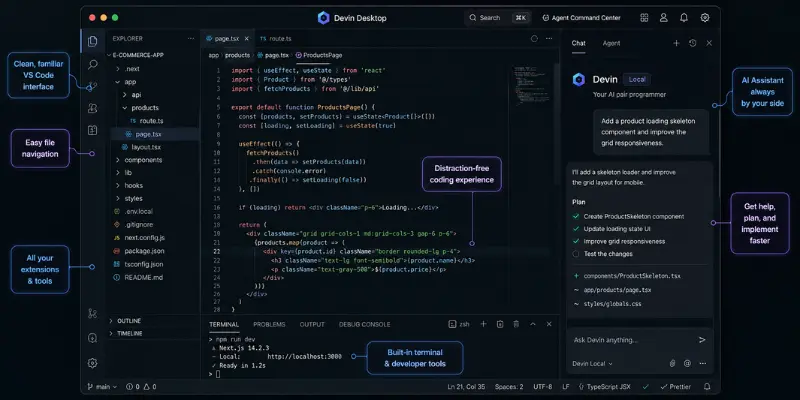Open layout.tsx in the file explorer

146,147
